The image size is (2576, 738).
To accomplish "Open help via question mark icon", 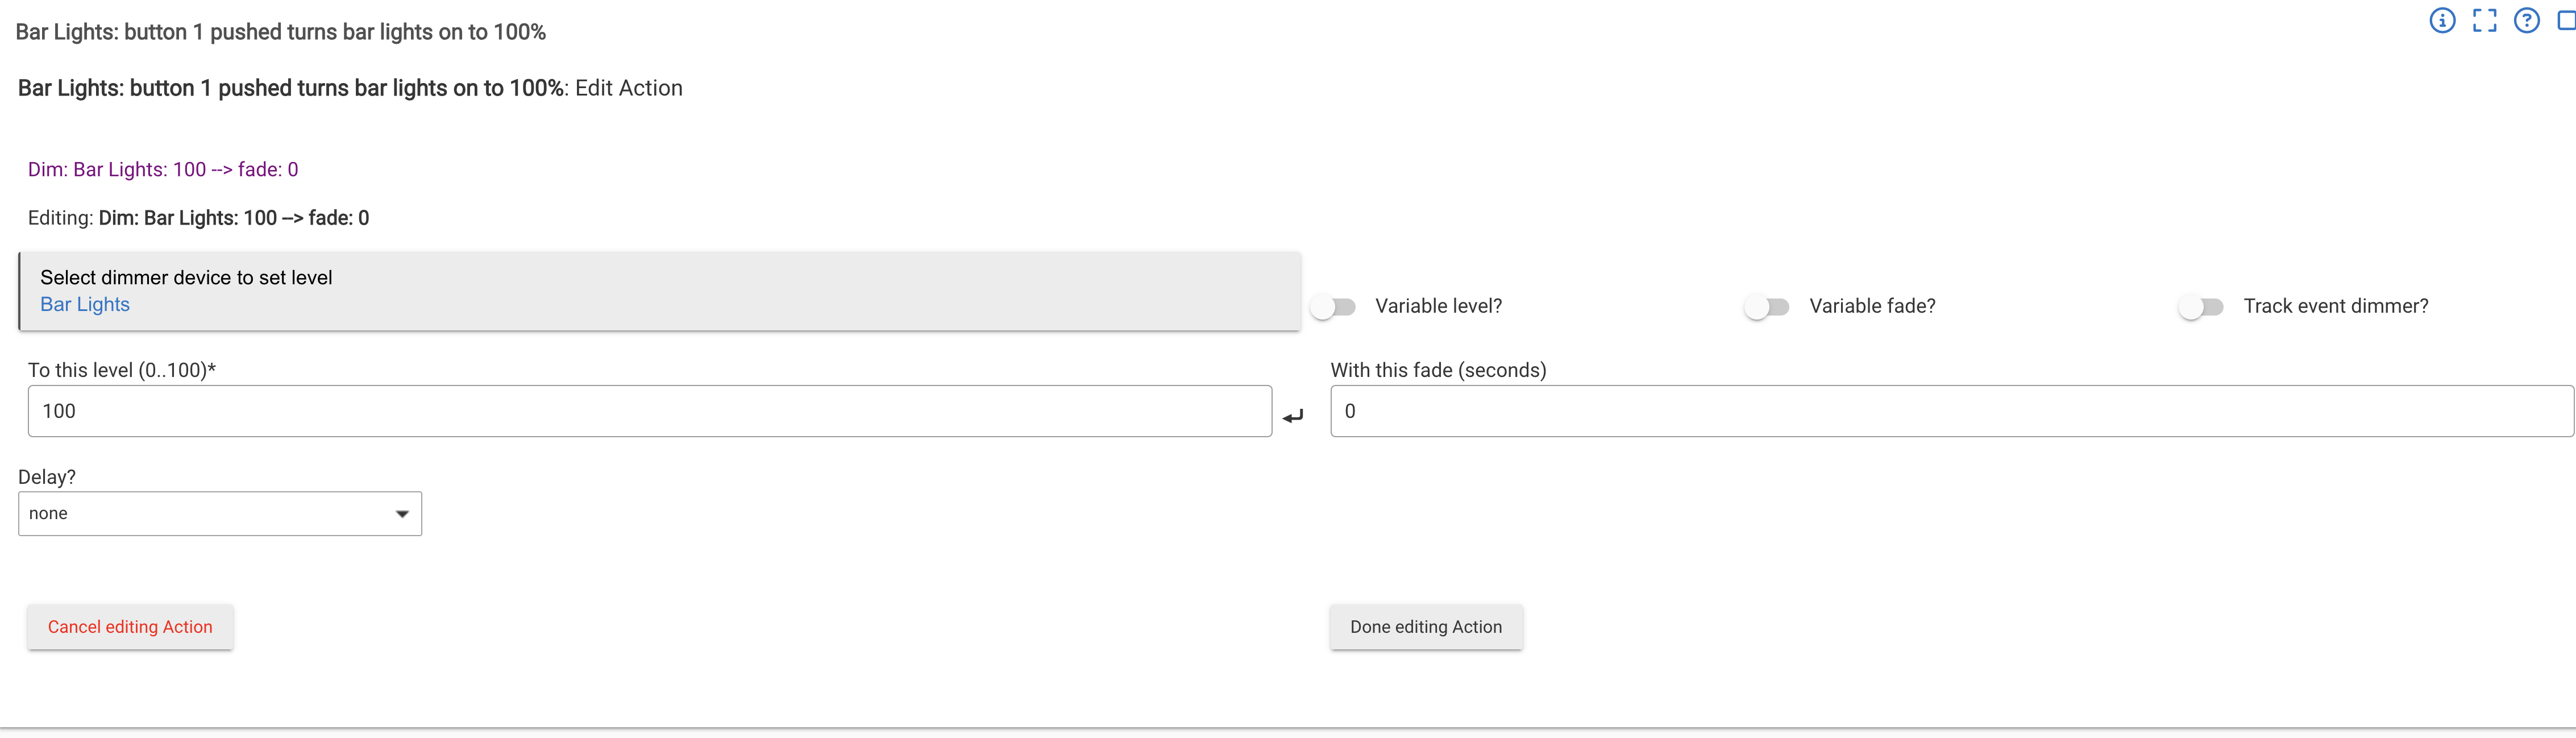I will [x=2526, y=21].
